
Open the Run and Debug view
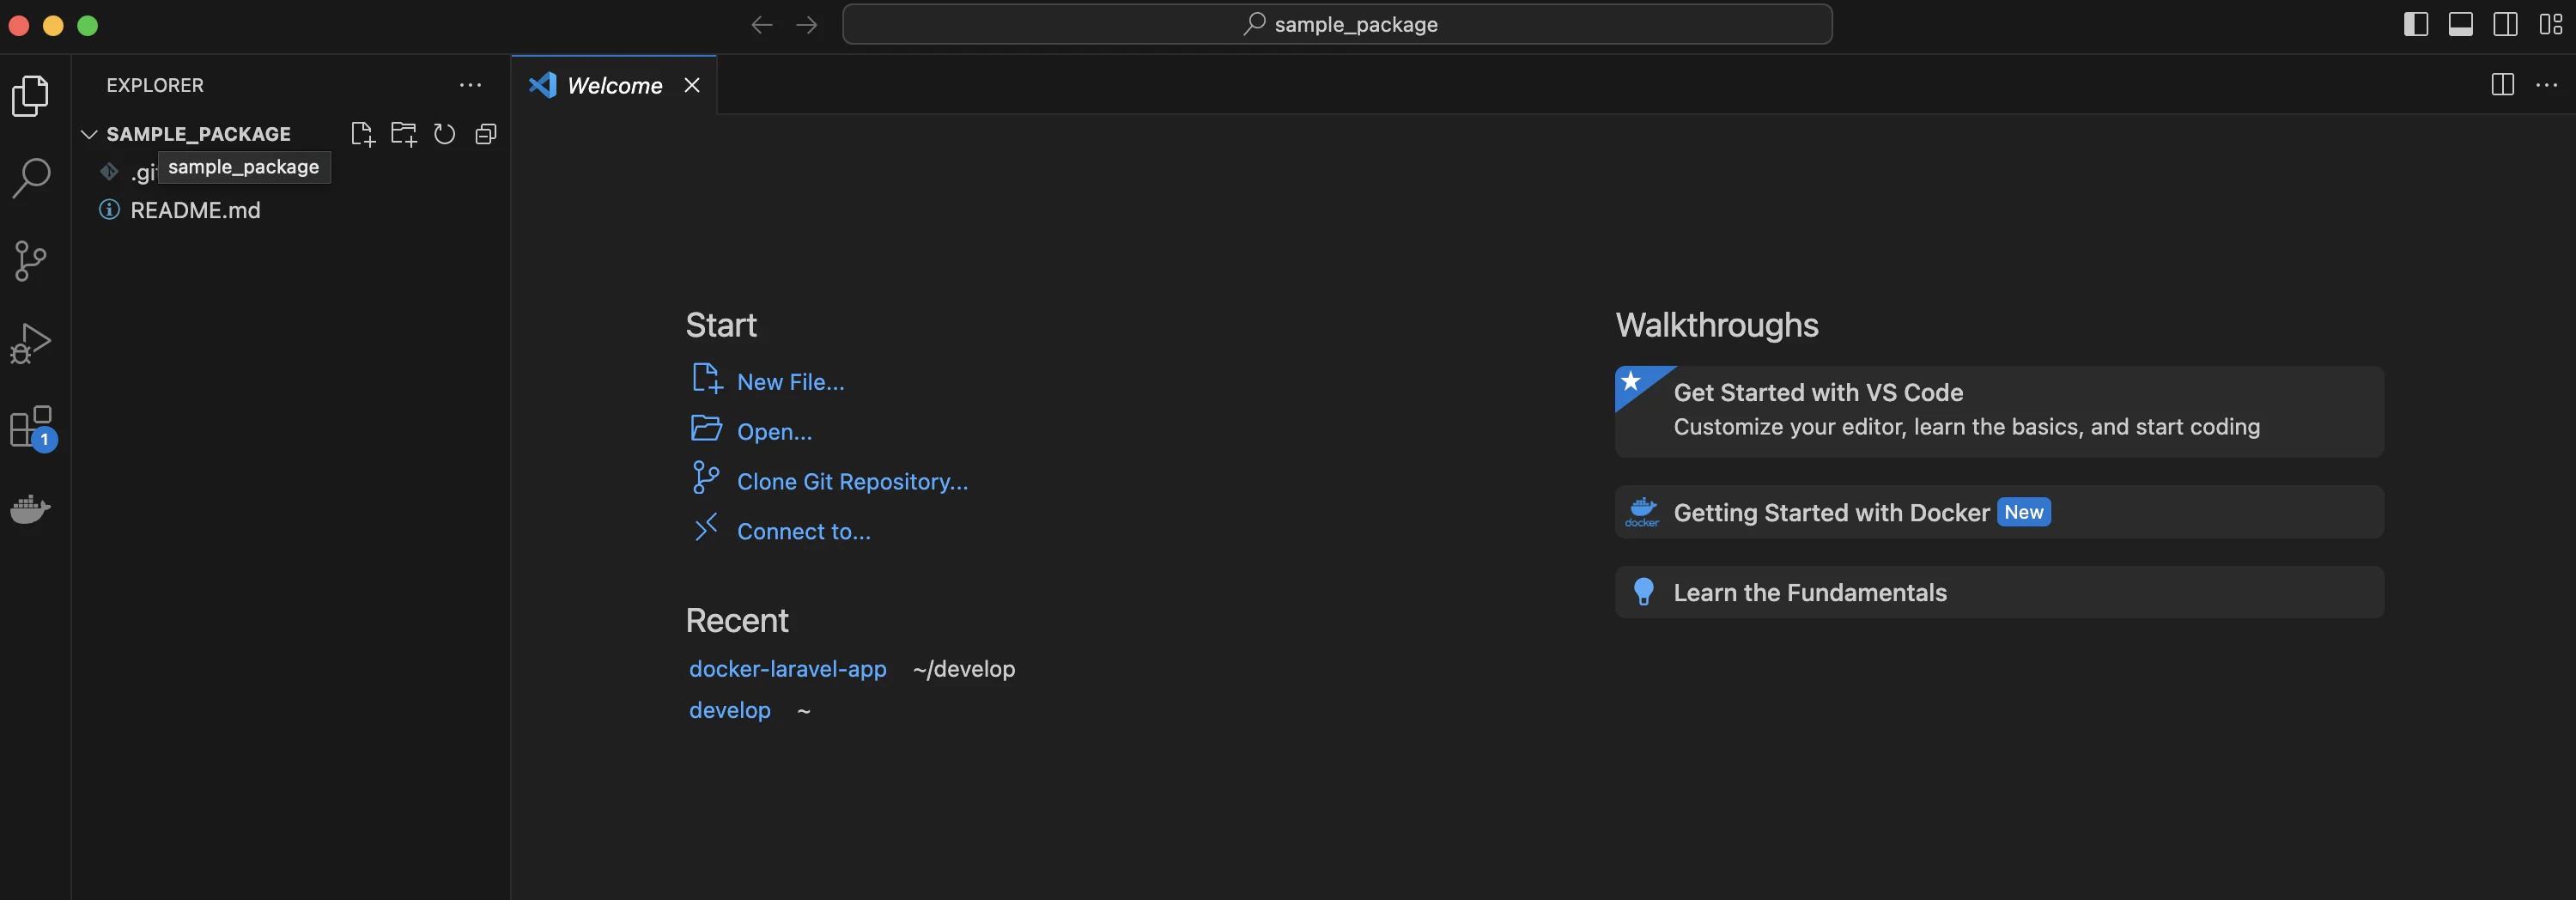[x=30, y=343]
